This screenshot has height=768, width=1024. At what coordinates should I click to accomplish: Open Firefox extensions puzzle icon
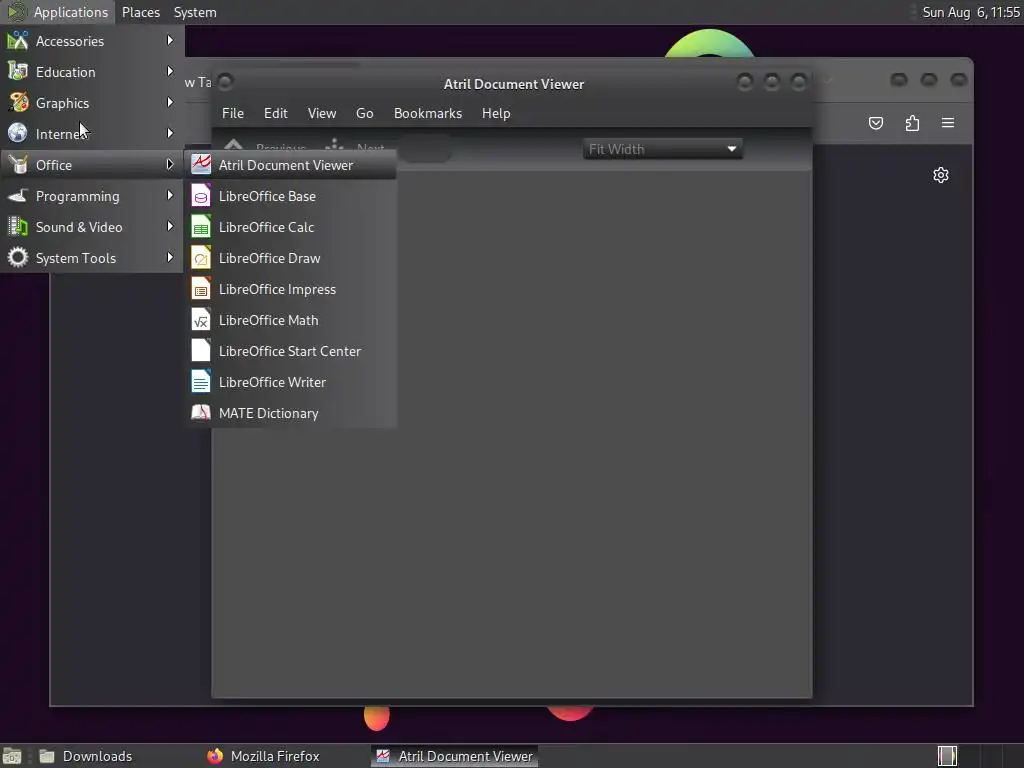coord(912,123)
